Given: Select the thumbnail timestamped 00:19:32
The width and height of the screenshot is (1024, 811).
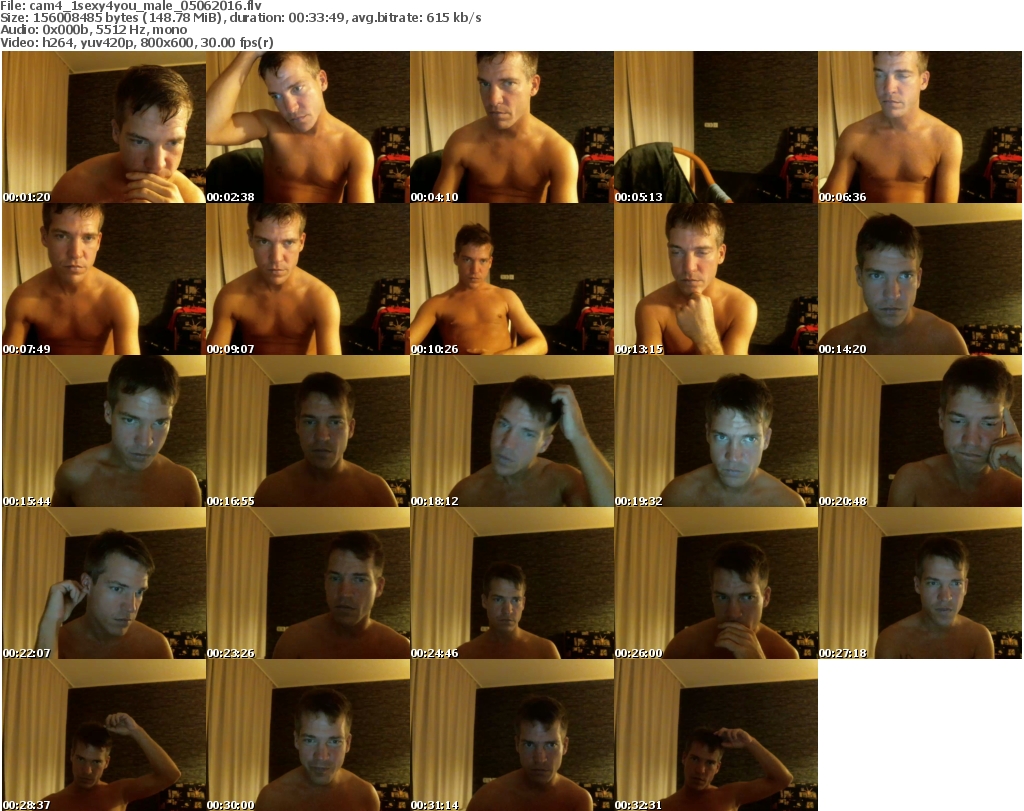Looking at the screenshot, I should [x=716, y=431].
